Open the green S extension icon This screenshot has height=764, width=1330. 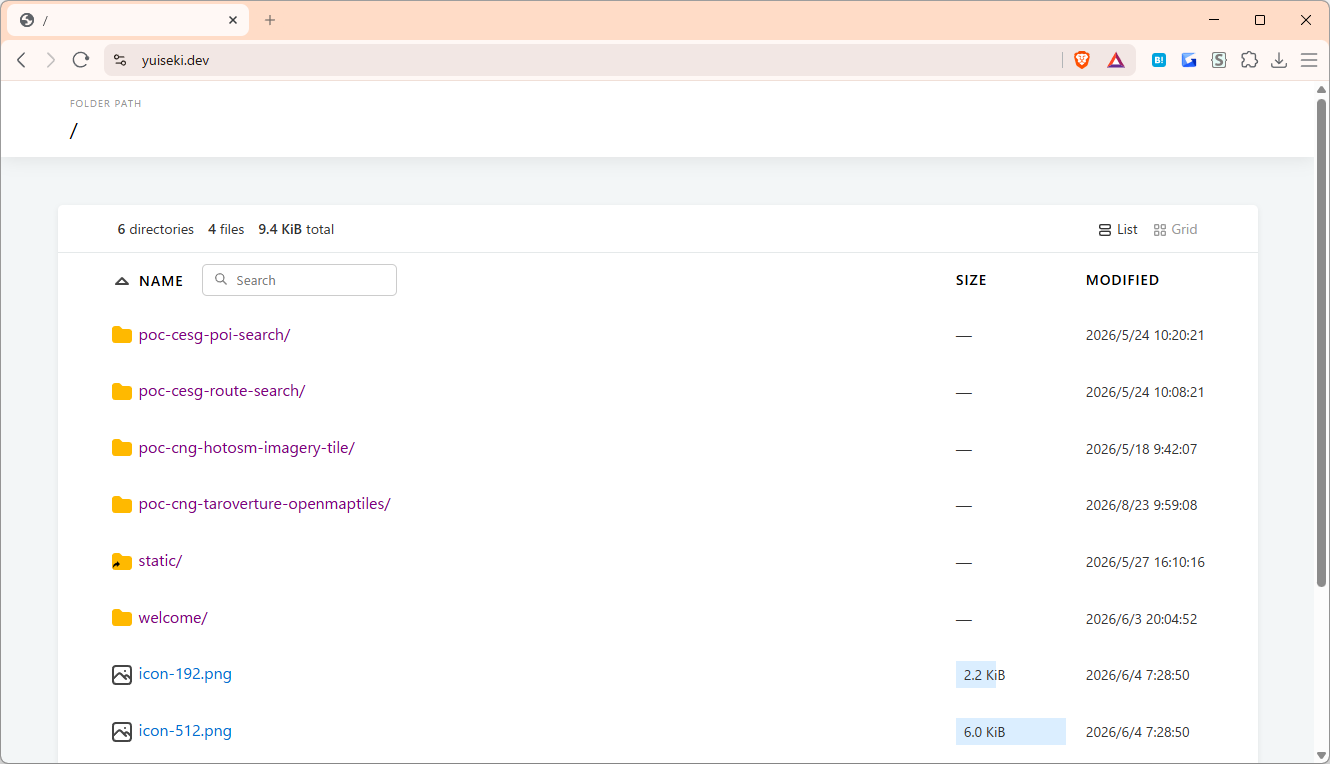(x=1219, y=60)
